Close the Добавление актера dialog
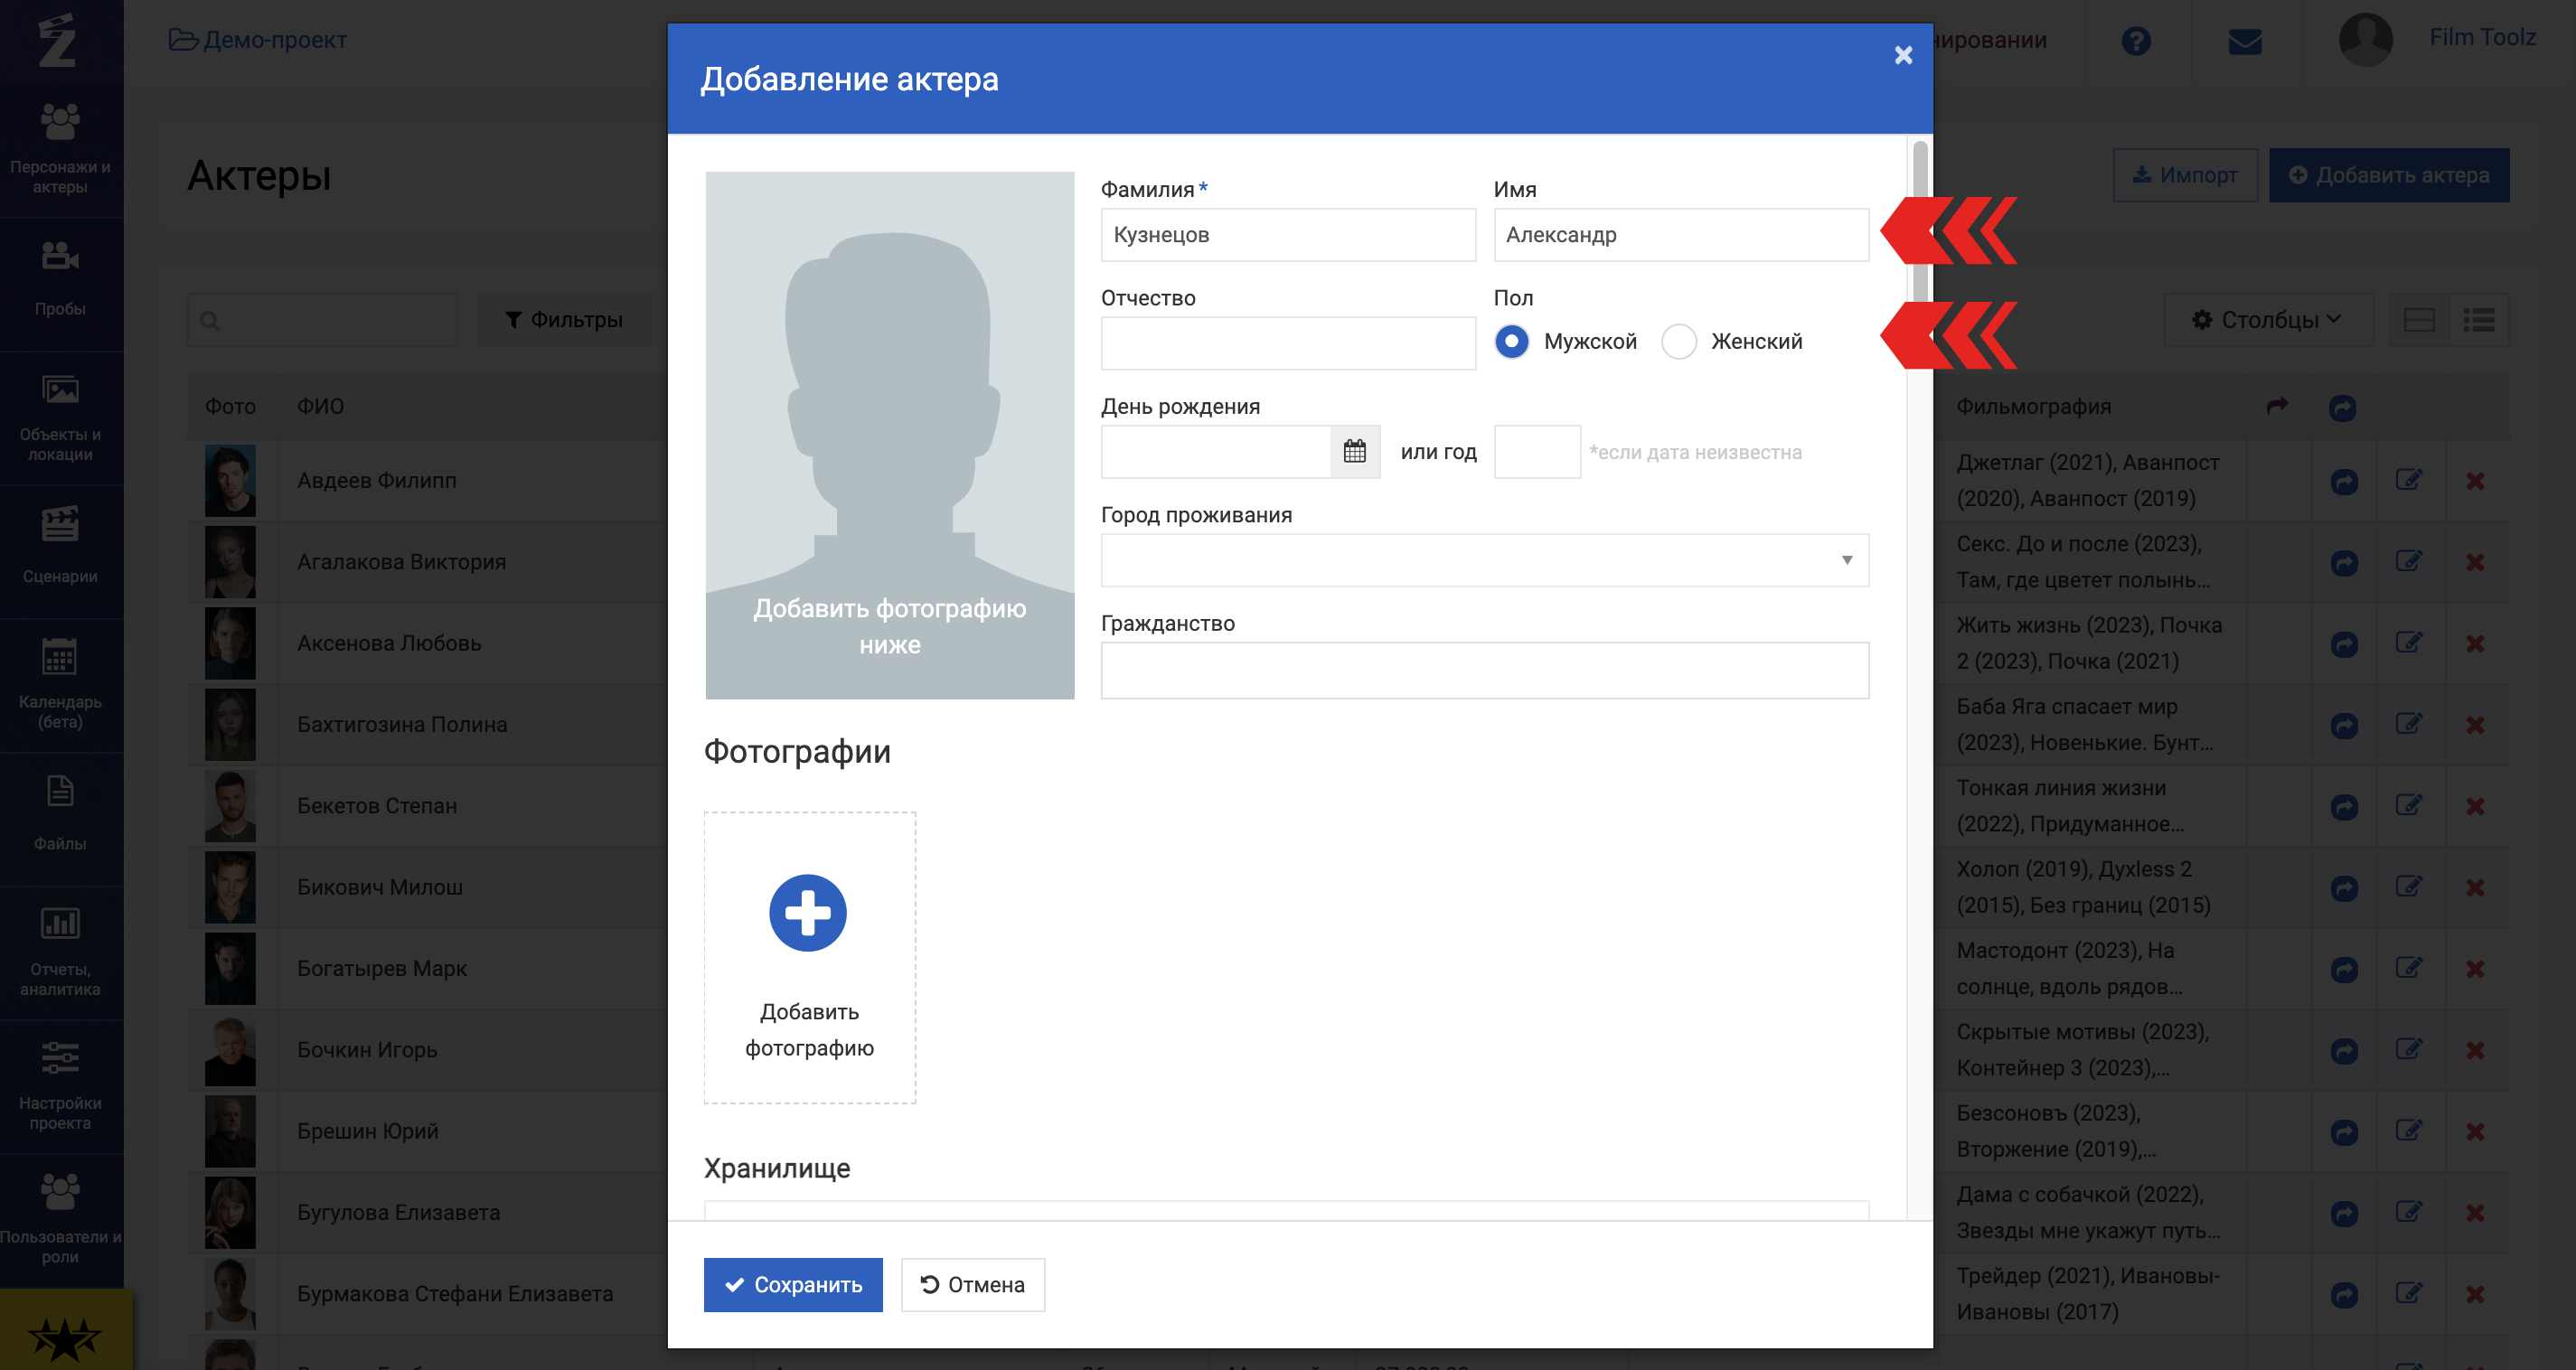The image size is (2576, 1370). coord(1903,56)
